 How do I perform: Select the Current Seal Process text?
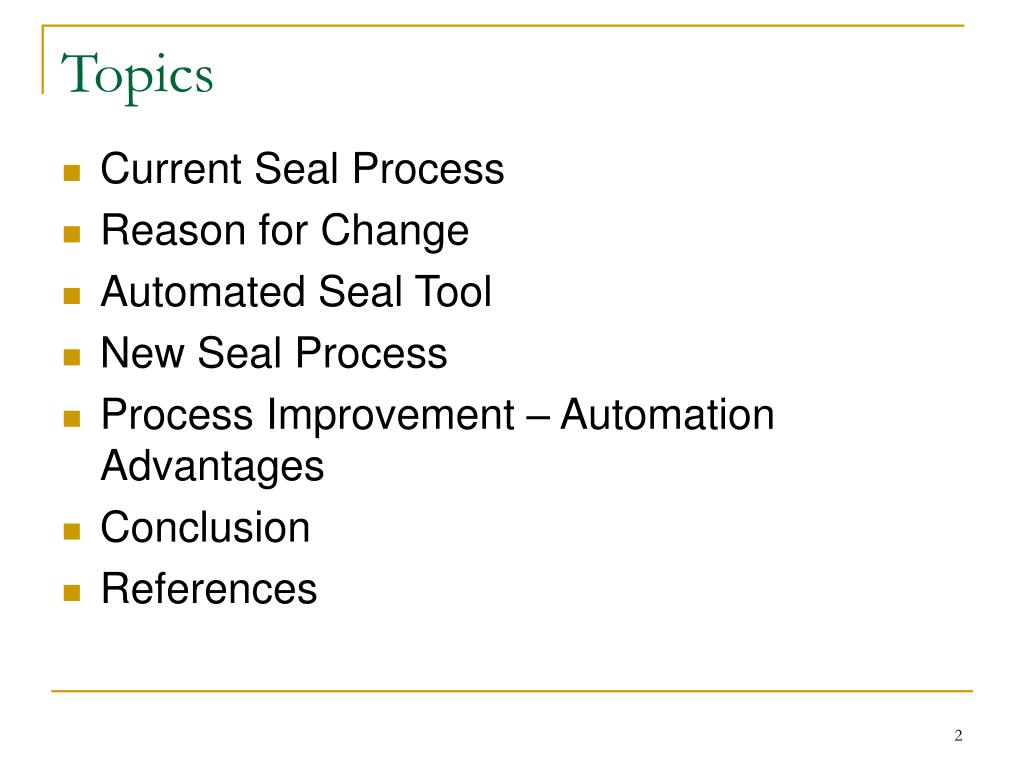[x=302, y=169]
